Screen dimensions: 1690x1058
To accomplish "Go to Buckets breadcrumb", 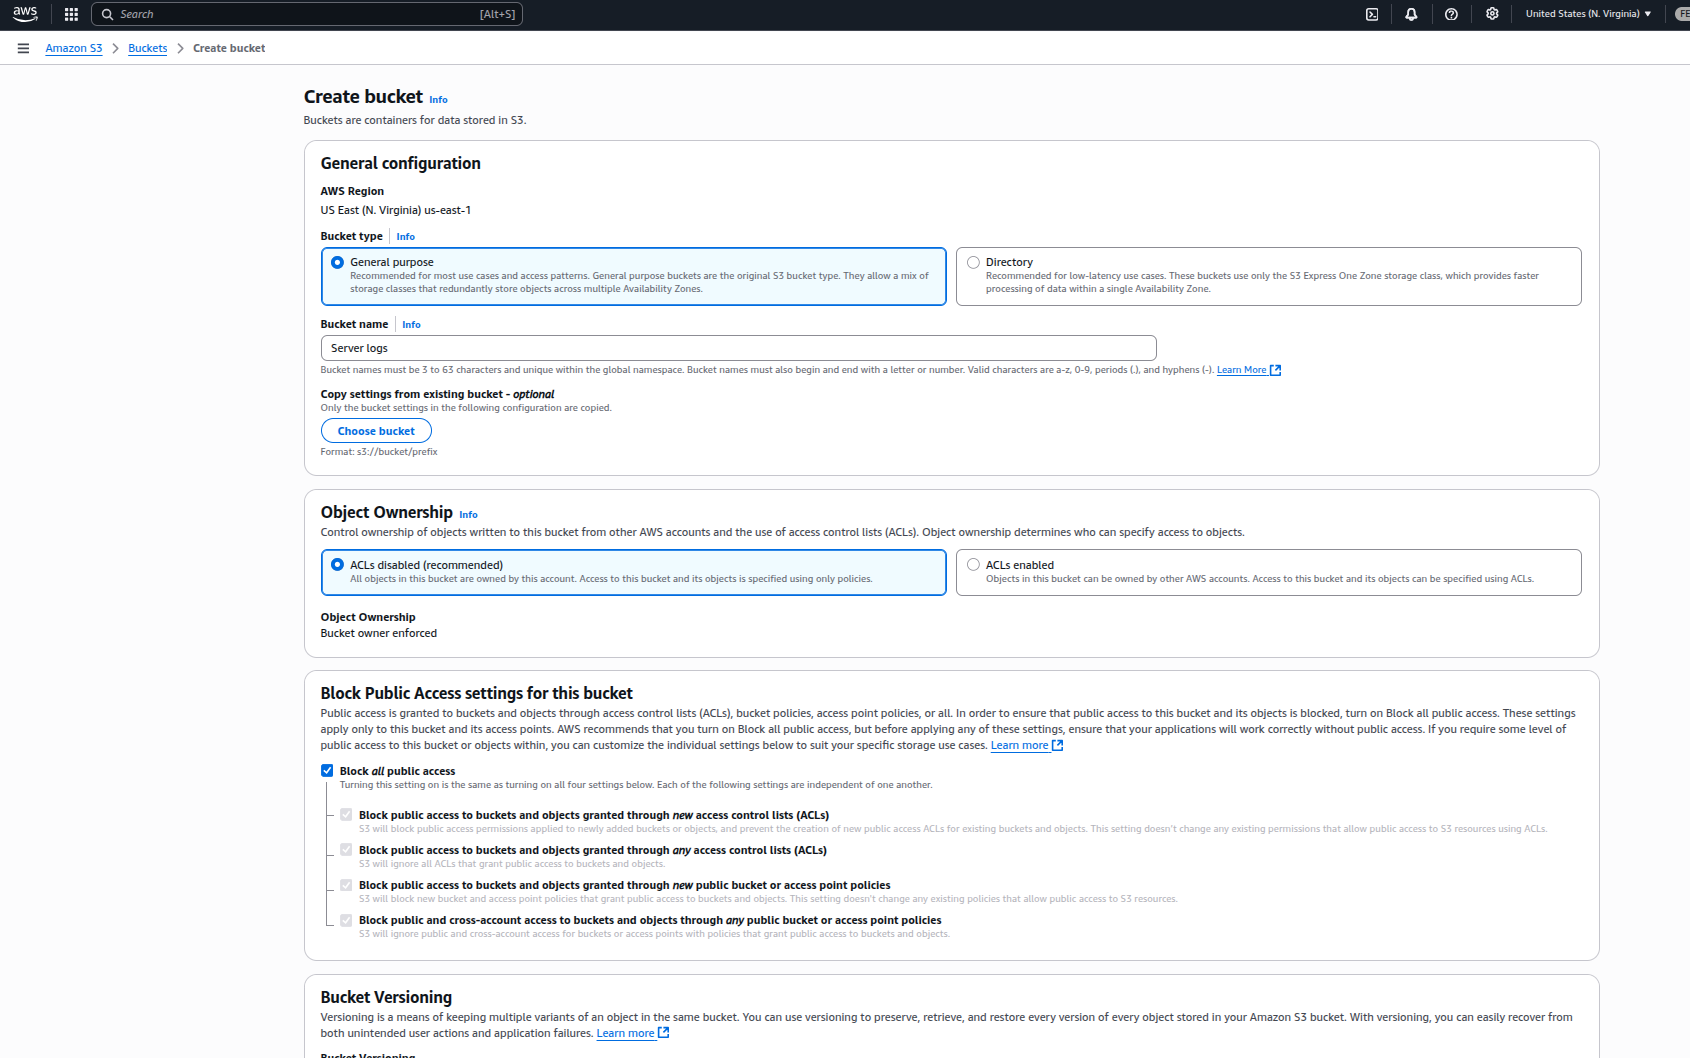I will pyautogui.click(x=148, y=48).
